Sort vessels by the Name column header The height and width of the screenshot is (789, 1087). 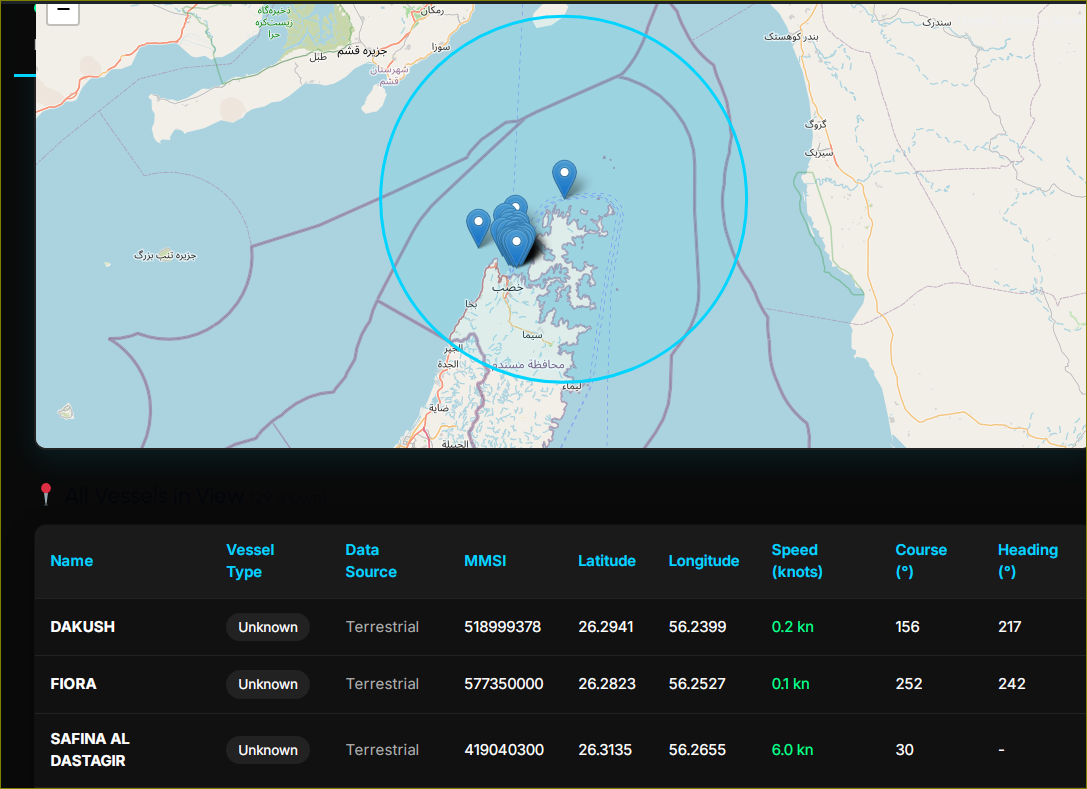point(72,561)
